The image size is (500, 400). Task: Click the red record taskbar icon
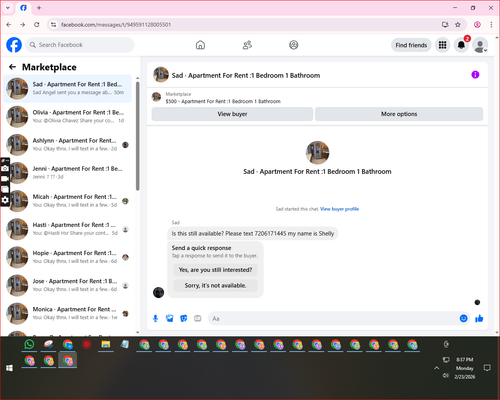tap(87, 344)
